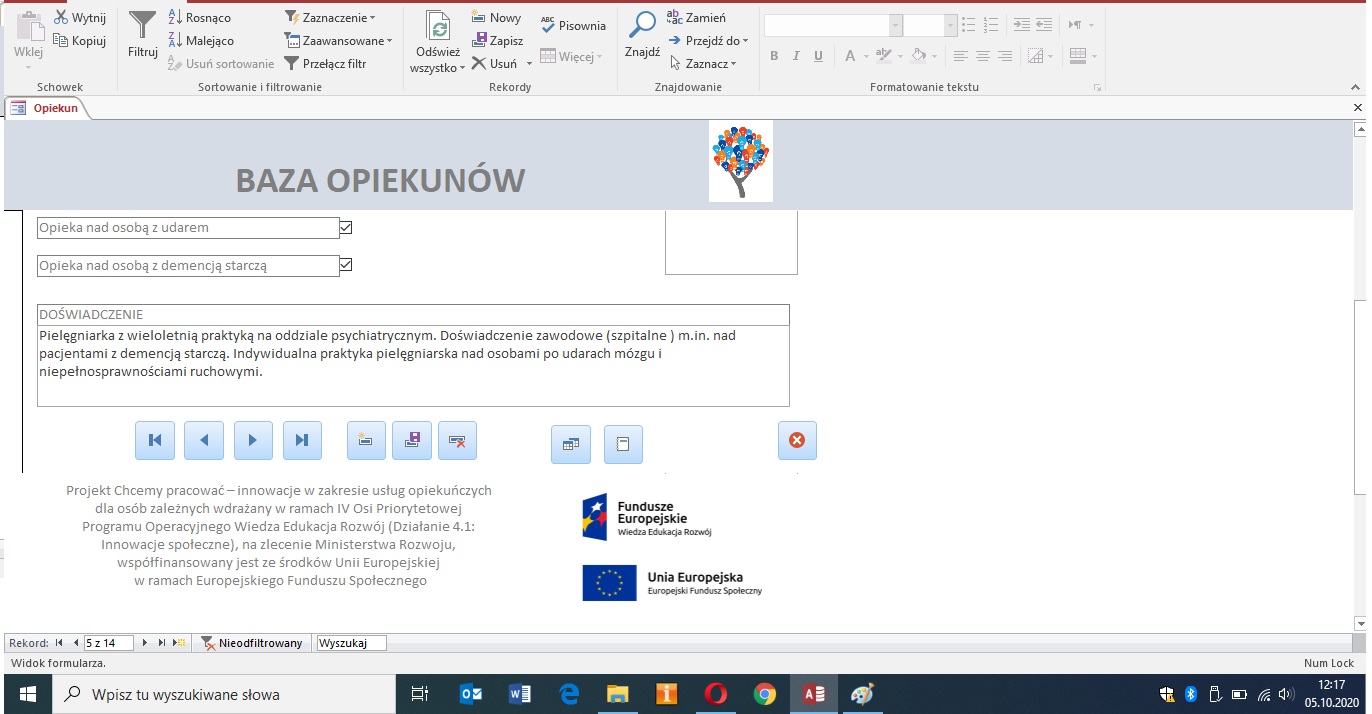Expand the Zaznaczenie dropdown
The image size is (1372, 714).
point(330,18)
